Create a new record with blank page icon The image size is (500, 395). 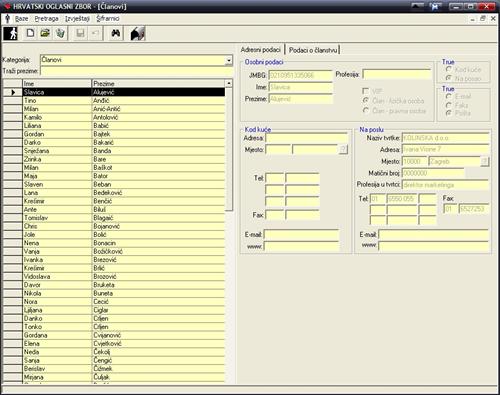click(30, 33)
